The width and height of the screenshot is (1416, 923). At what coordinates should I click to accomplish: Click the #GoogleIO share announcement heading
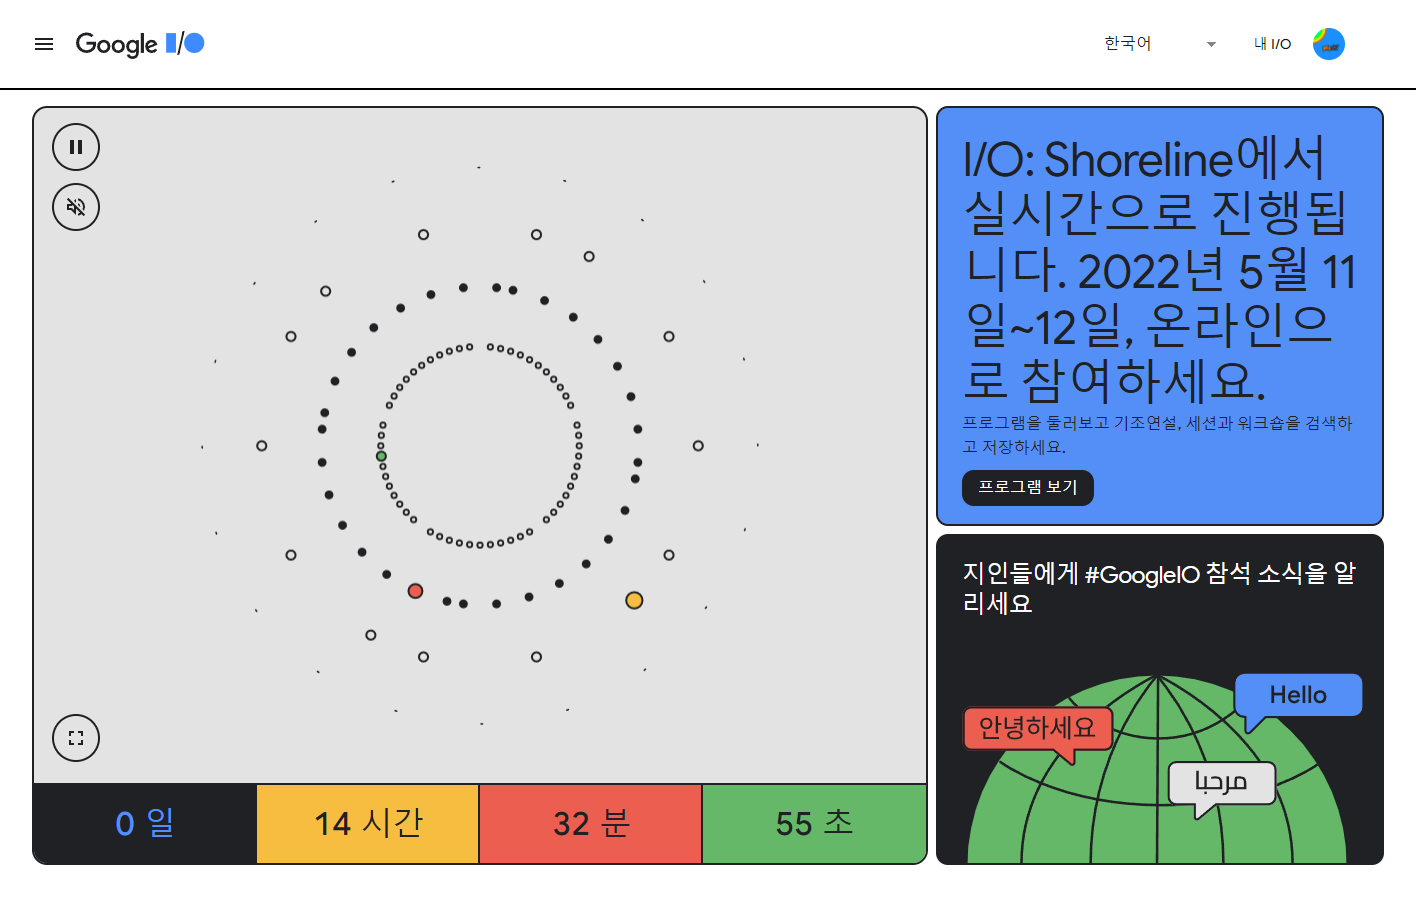[x=1159, y=588]
